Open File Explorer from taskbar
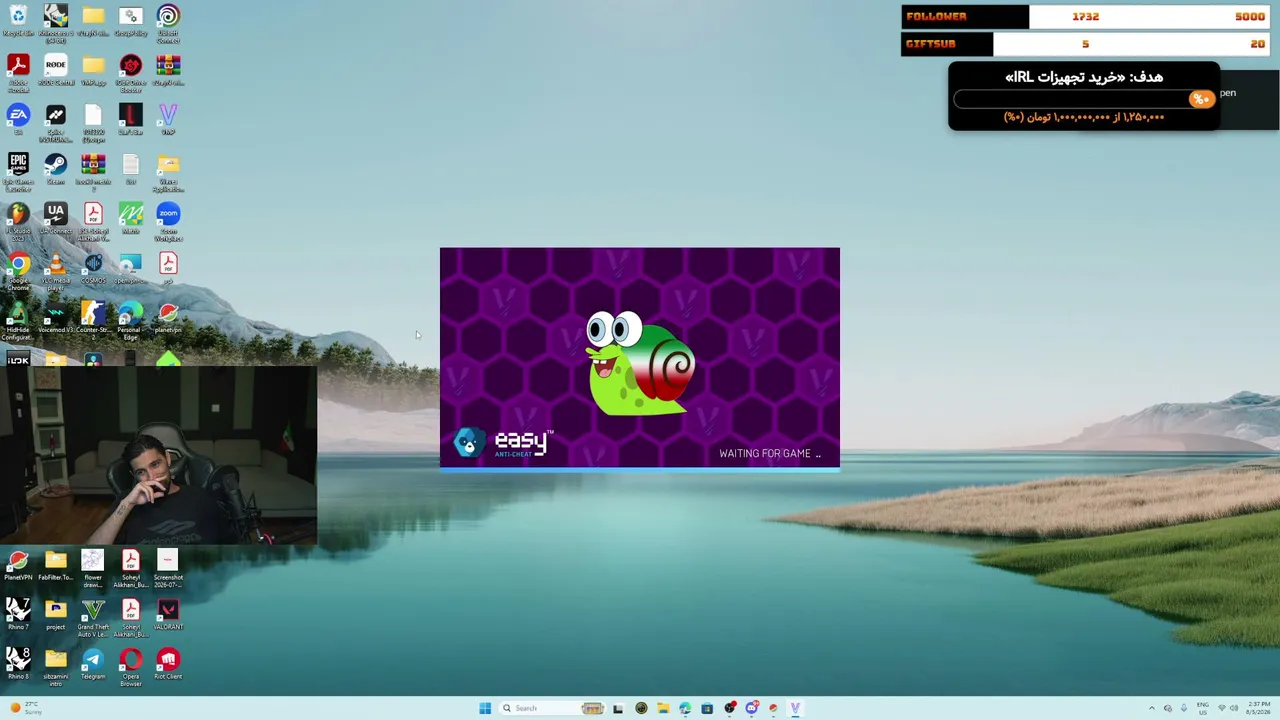The height and width of the screenshot is (720, 1280). click(x=663, y=708)
